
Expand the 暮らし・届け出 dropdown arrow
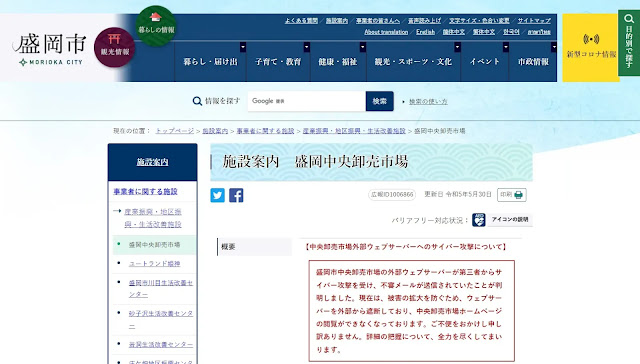click(x=243, y=47)
